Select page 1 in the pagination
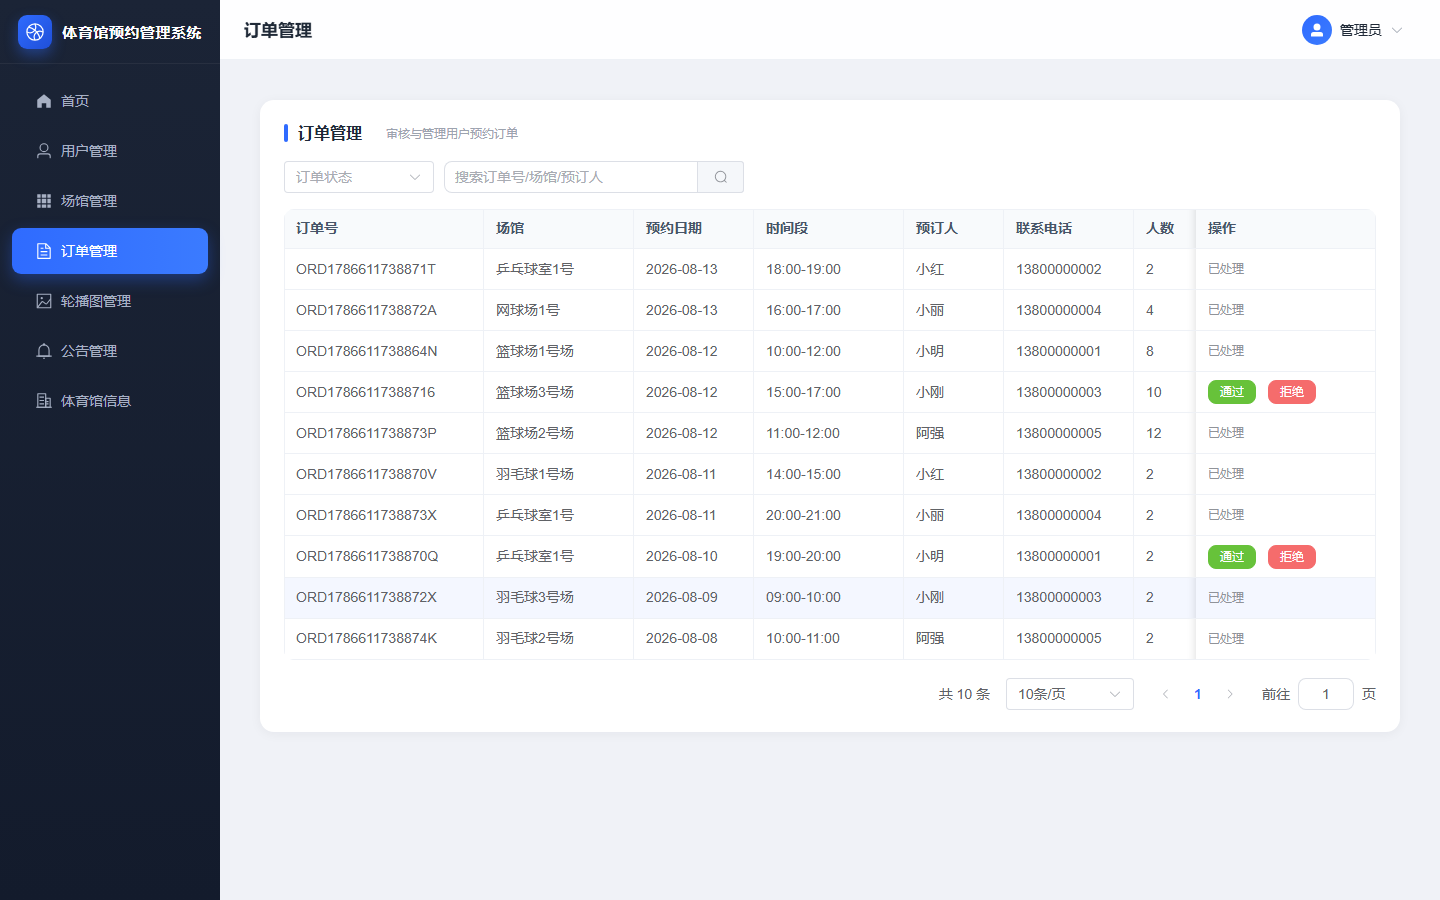1440x900 pixels. (x=1198, y=694)
